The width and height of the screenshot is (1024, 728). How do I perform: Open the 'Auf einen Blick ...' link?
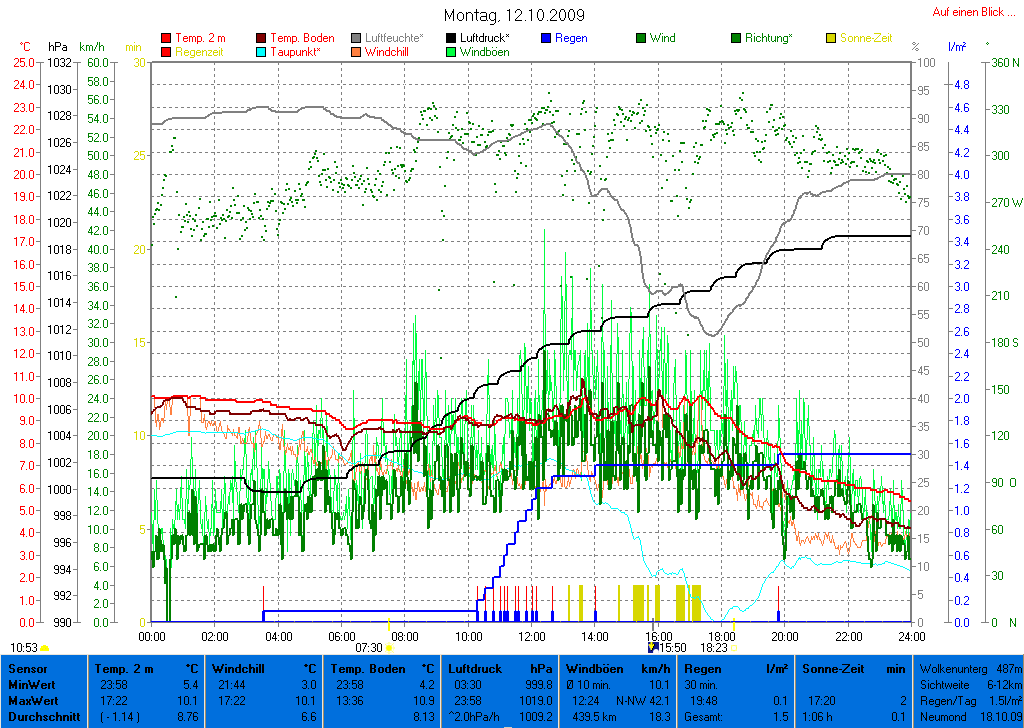click(x=967, y=12)
